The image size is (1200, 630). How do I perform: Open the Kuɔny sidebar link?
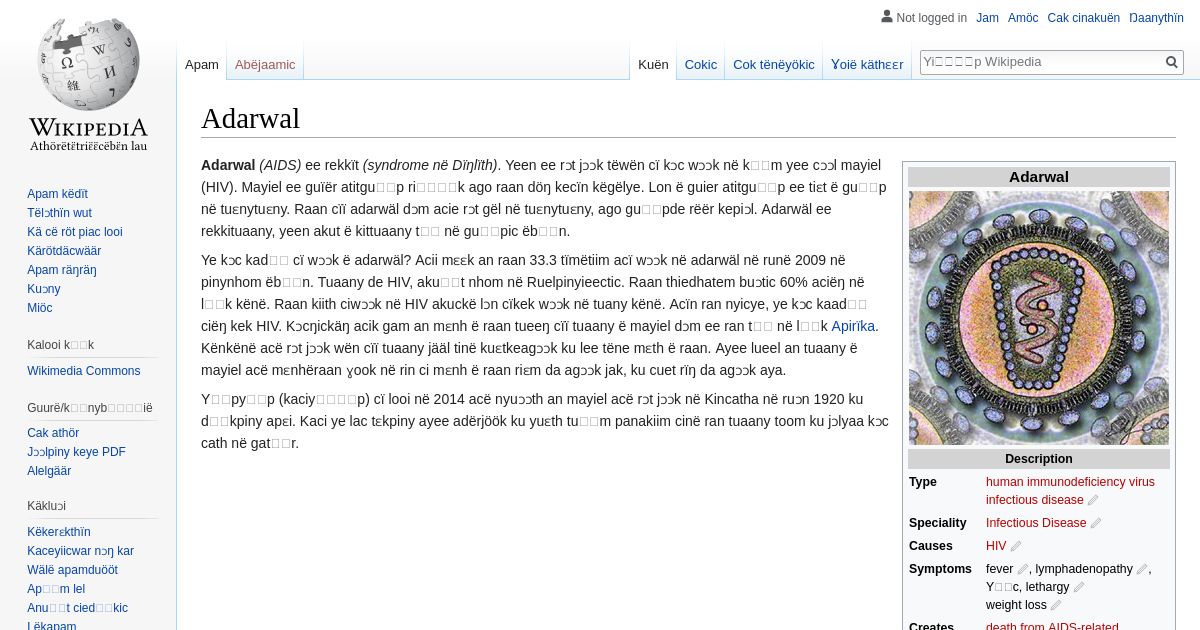click(44, 289)
